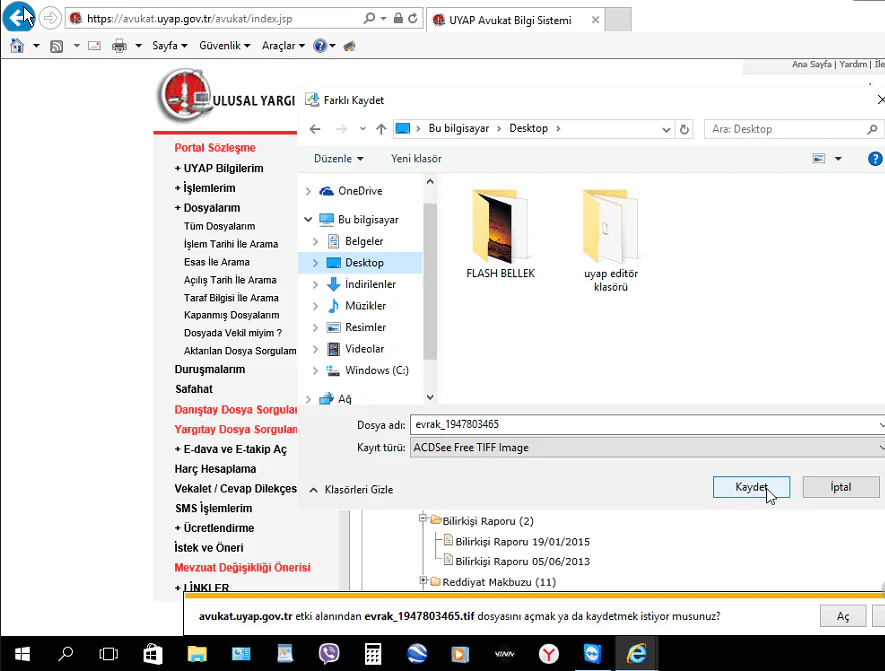Expand the Windows (C:) drive node
The image size is (885, 671).
coord(316,371)
